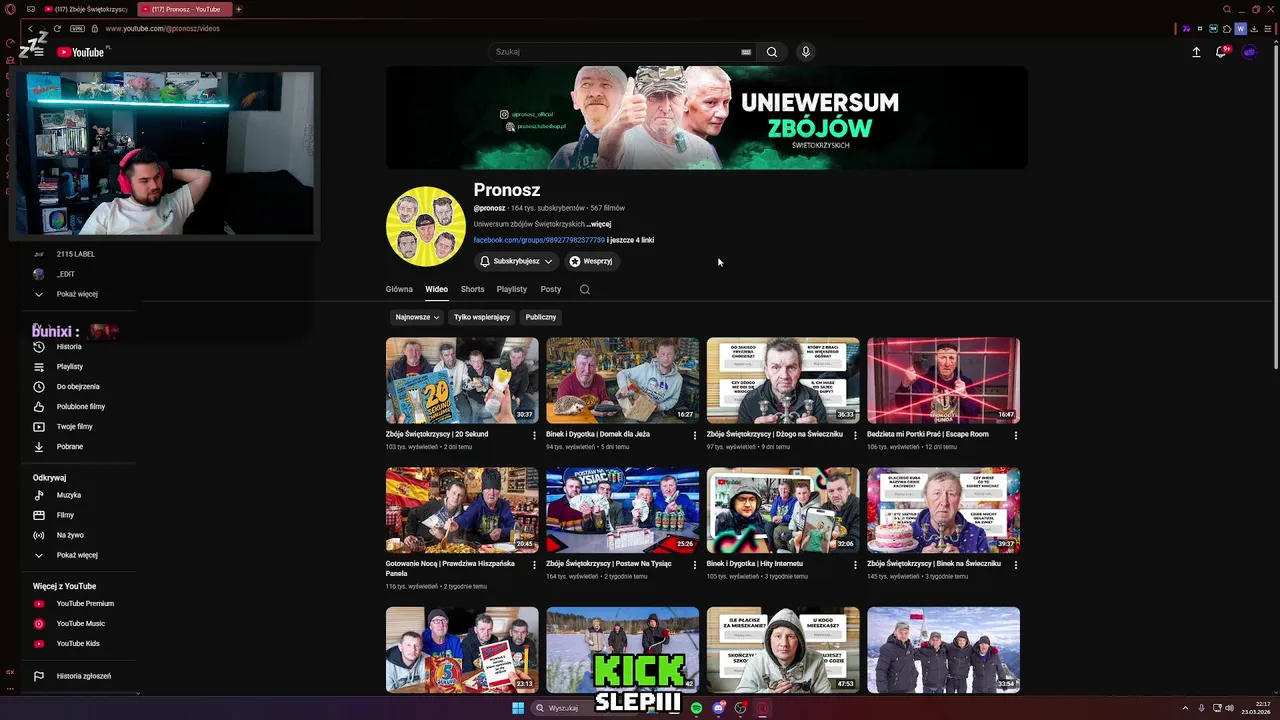The width and height of the screenshot is (1280, 720).
Task: Open browser downloads icon
Action: click(1255, 29)
